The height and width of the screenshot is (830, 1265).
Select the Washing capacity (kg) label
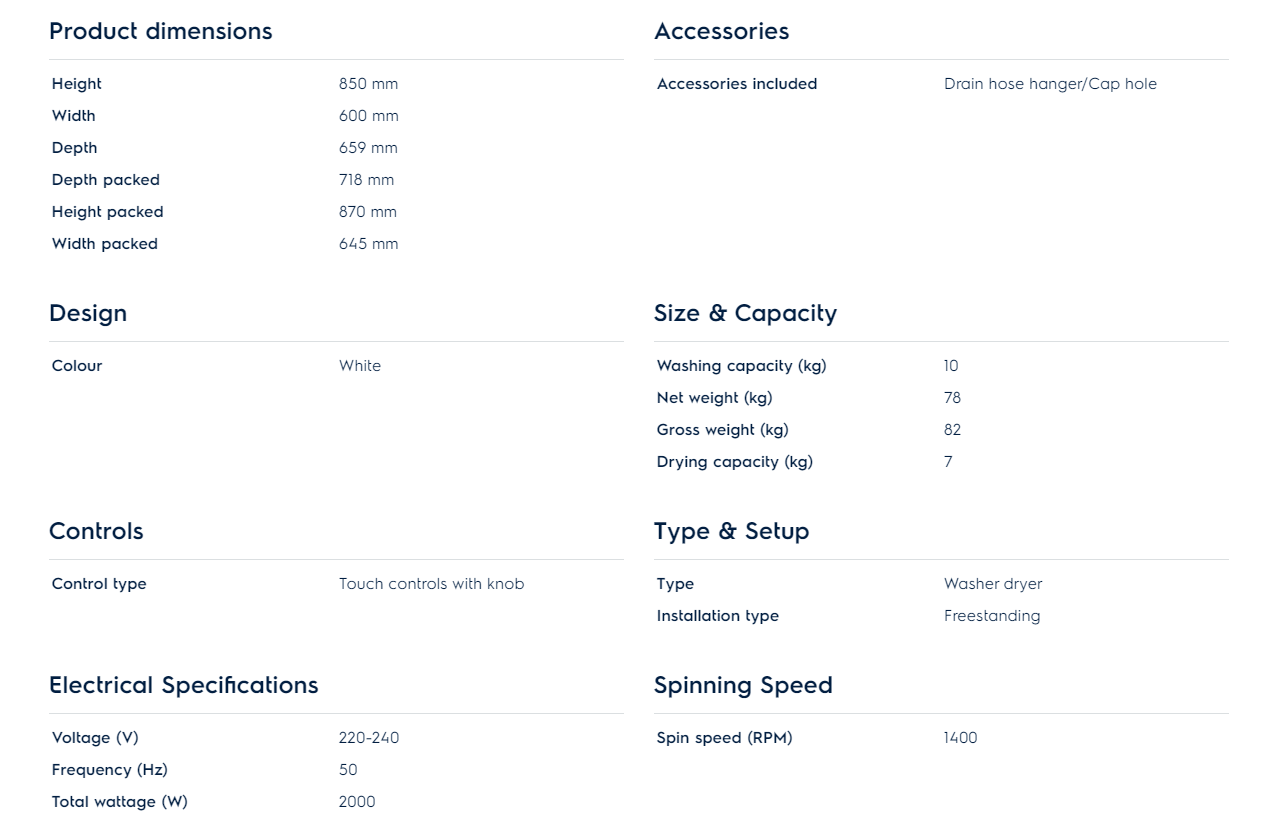click(741, 366)
